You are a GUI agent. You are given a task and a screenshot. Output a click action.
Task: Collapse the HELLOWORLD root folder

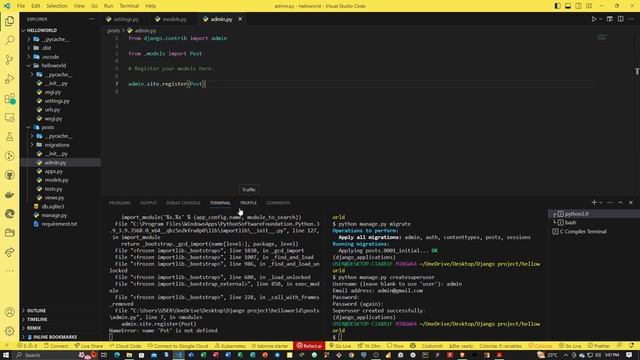[24, 31]
